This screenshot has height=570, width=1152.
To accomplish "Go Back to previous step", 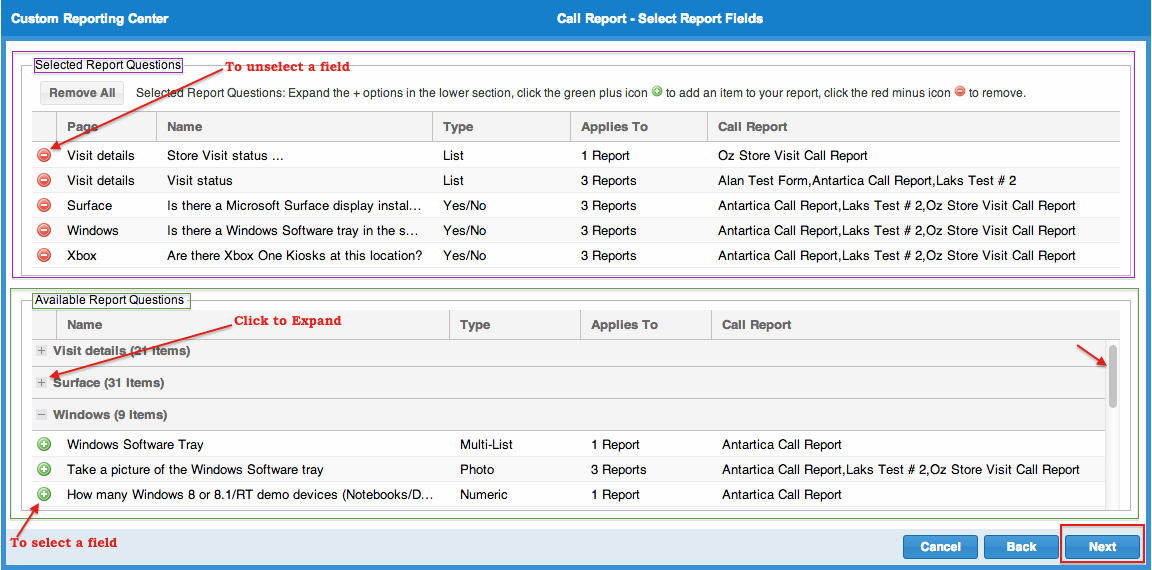I will [1021, 547].
